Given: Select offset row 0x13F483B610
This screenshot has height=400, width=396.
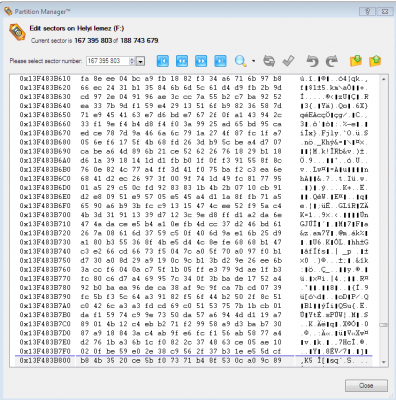Looking at the screenshot, I should pyautogui.click(x=45, y=79).
